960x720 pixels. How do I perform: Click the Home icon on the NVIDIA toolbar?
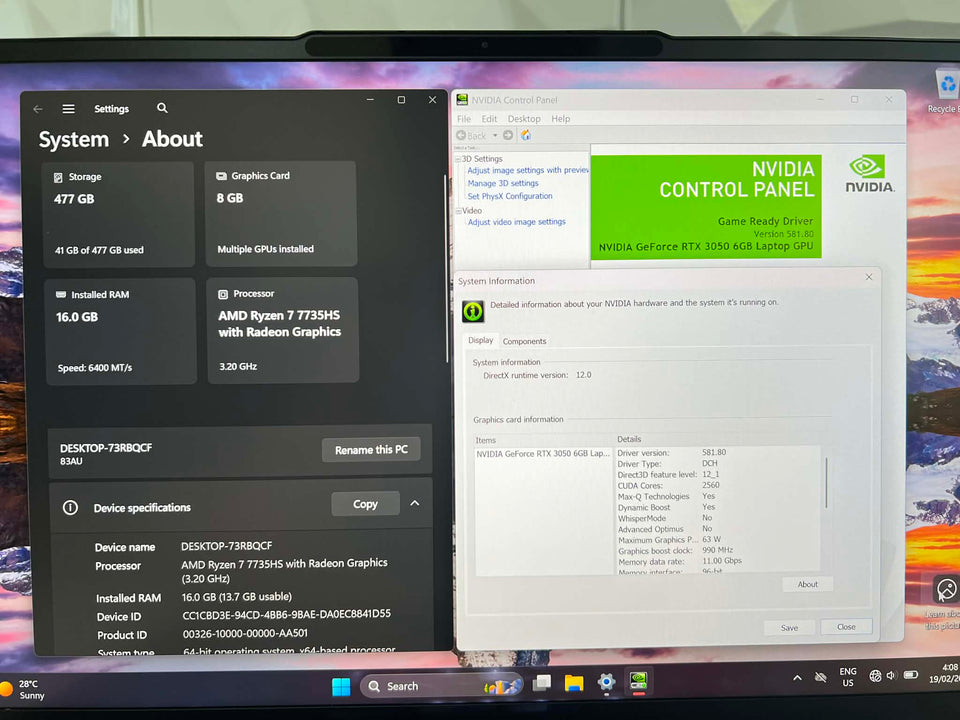[525, 135]
